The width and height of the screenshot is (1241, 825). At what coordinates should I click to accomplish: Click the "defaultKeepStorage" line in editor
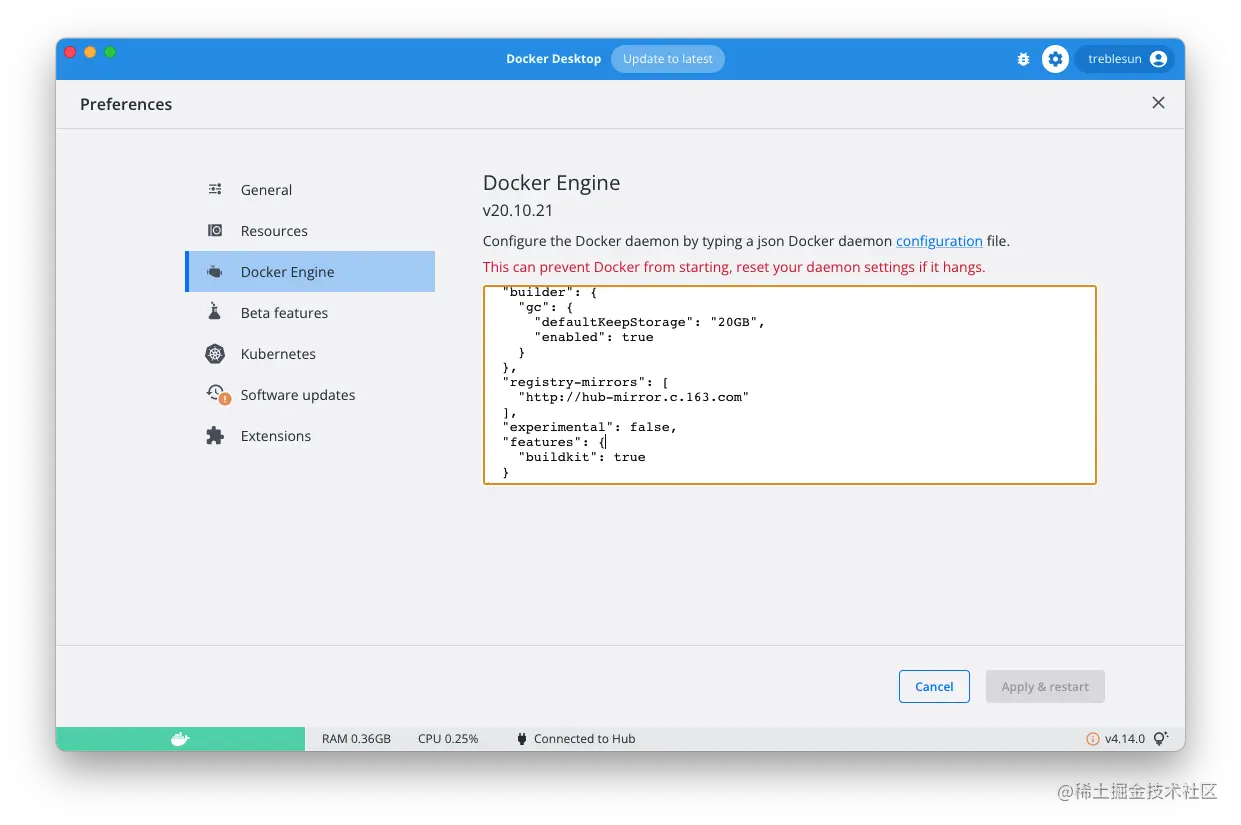click(649, 322)
